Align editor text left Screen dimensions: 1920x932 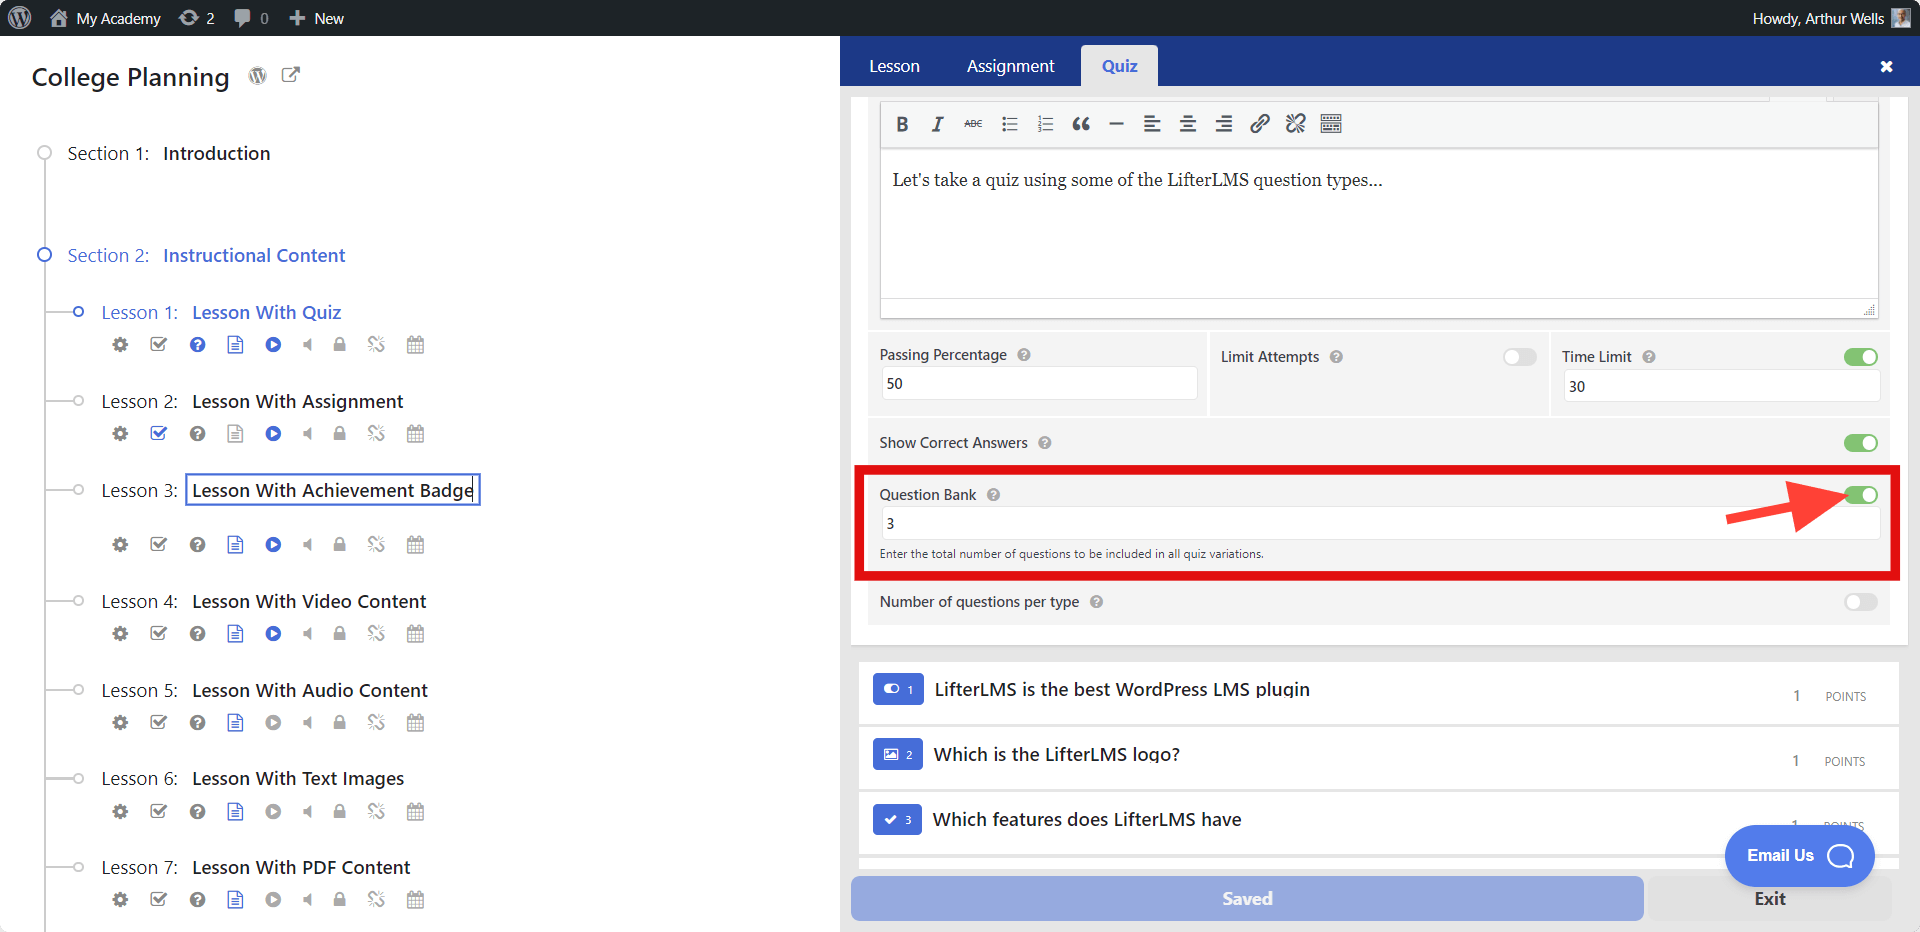[x=1152, y=124]
